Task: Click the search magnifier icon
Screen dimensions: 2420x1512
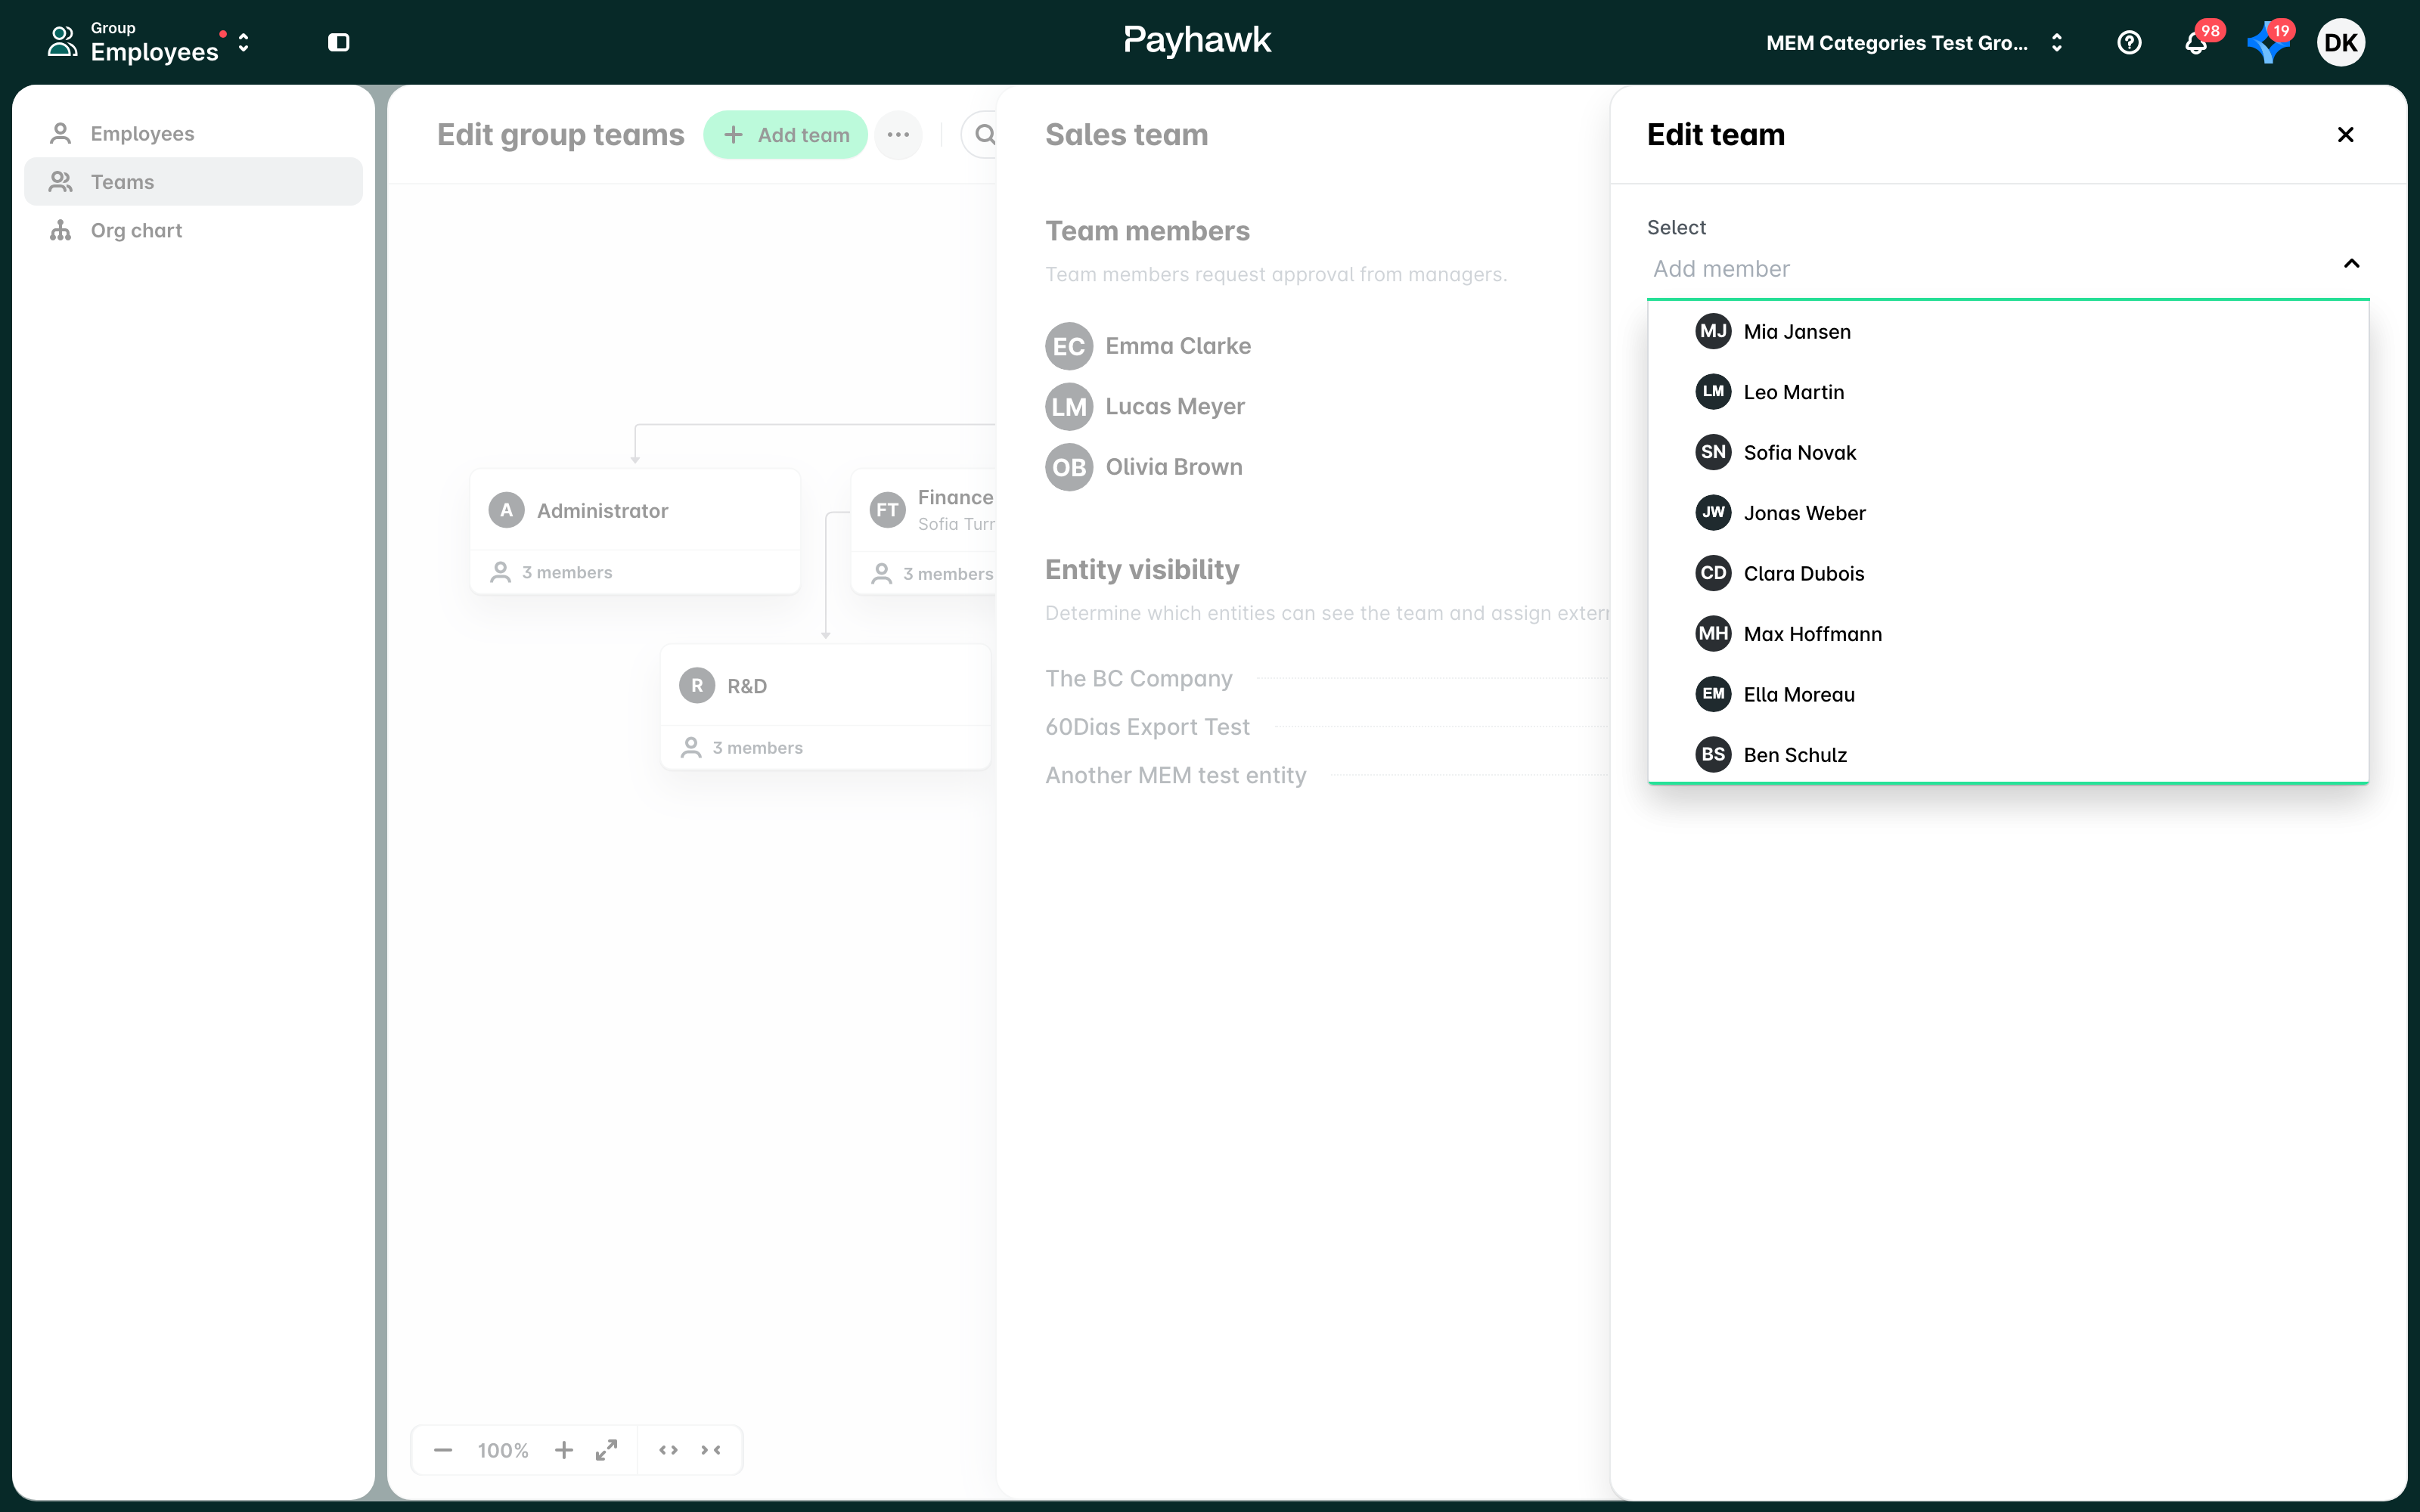Action: pos(985,134)
